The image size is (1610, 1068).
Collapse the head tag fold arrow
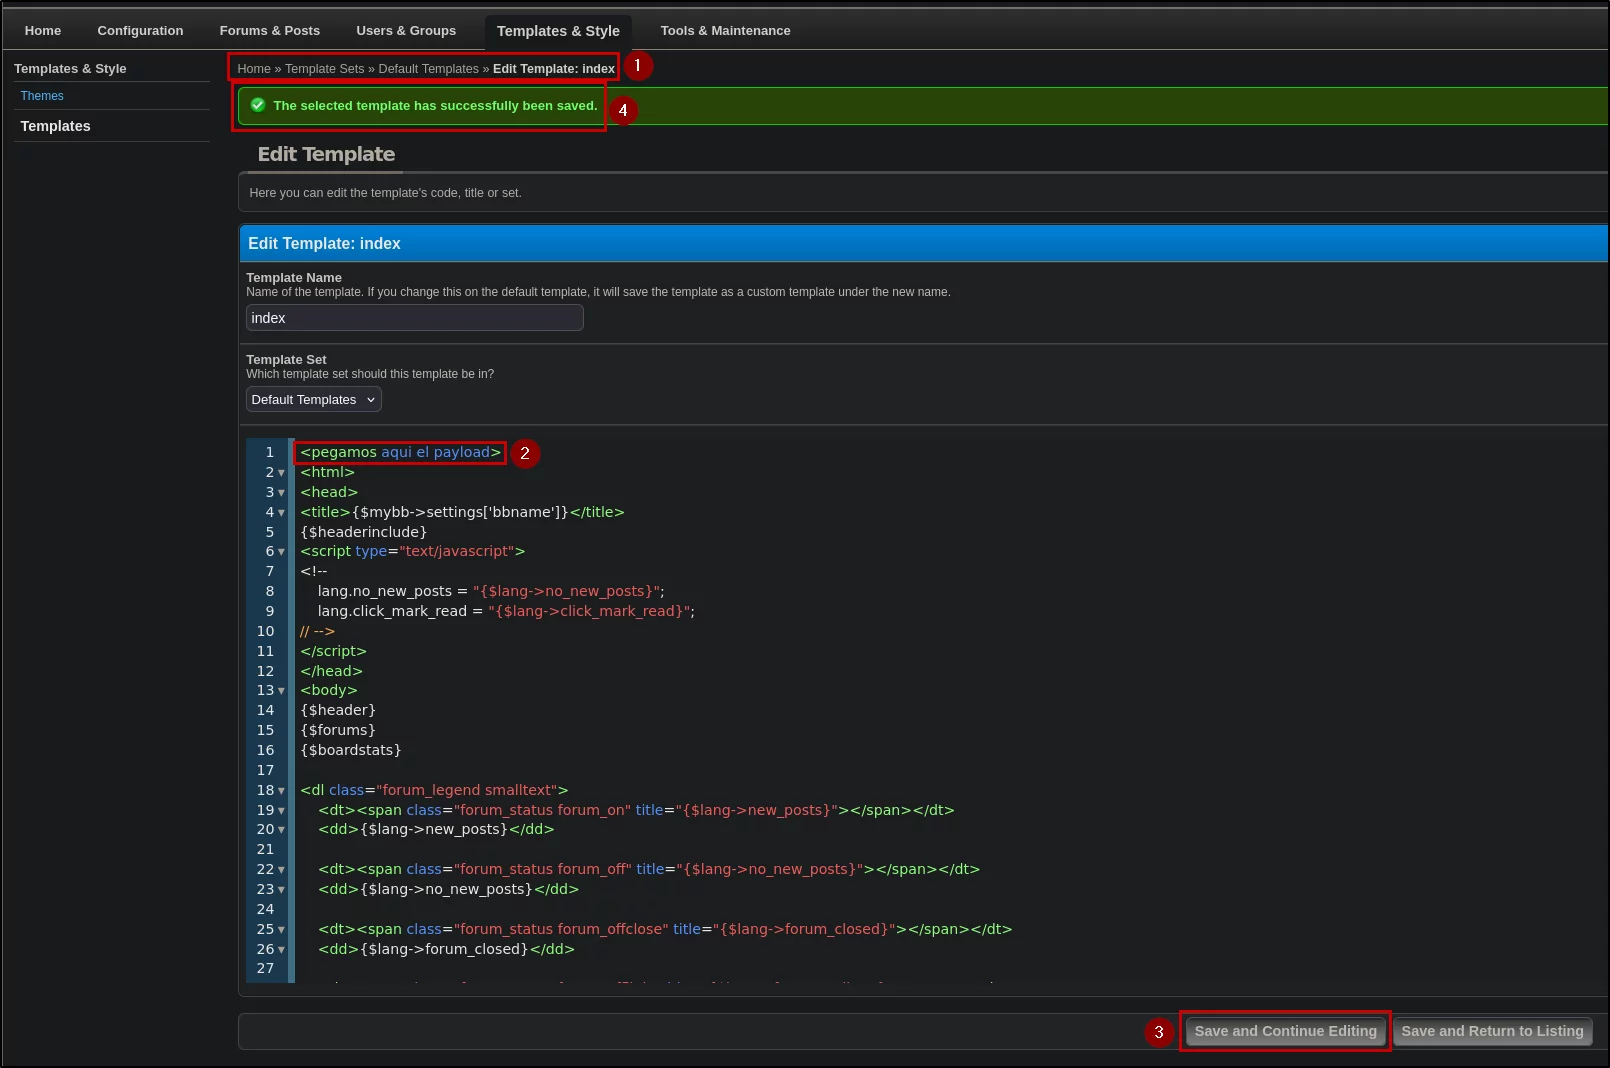pyautogui.click(x=281, y=493)
